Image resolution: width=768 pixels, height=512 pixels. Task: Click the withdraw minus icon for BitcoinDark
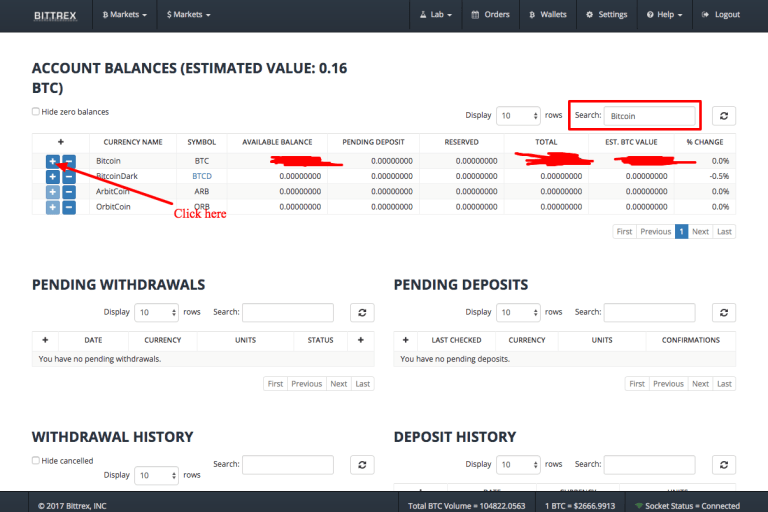pos(69,176)
